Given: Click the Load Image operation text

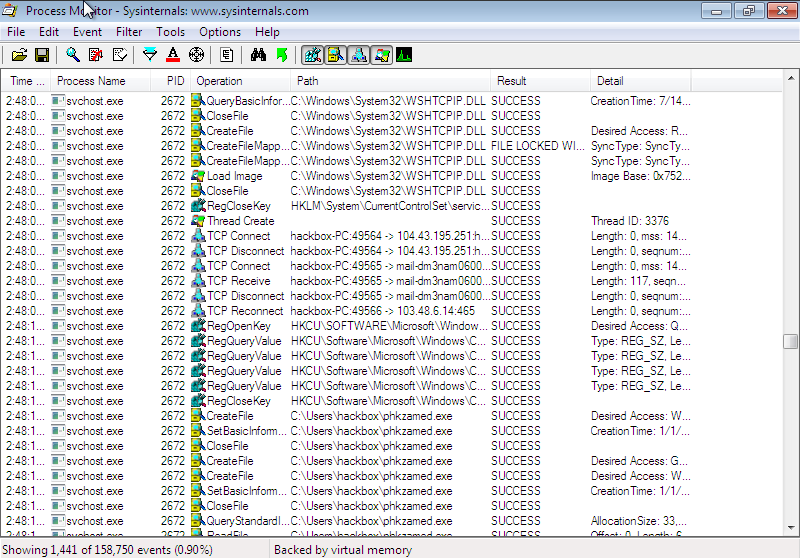Looking at the screenshot, I should pos(234,176).
